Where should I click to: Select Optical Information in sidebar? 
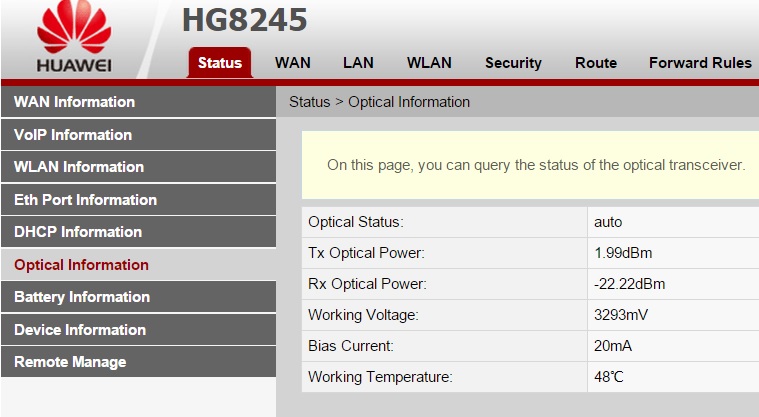(81, 265)
